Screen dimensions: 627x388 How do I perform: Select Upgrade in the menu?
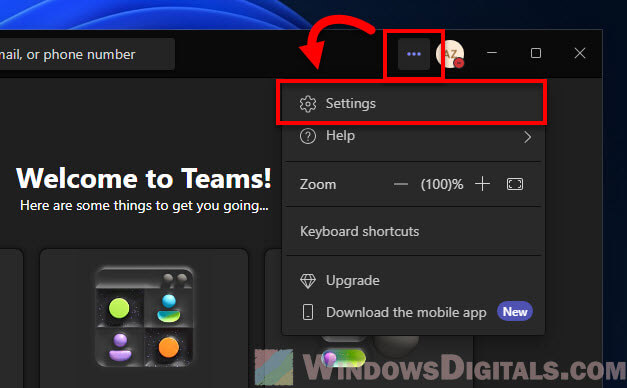tap(413, 280)
